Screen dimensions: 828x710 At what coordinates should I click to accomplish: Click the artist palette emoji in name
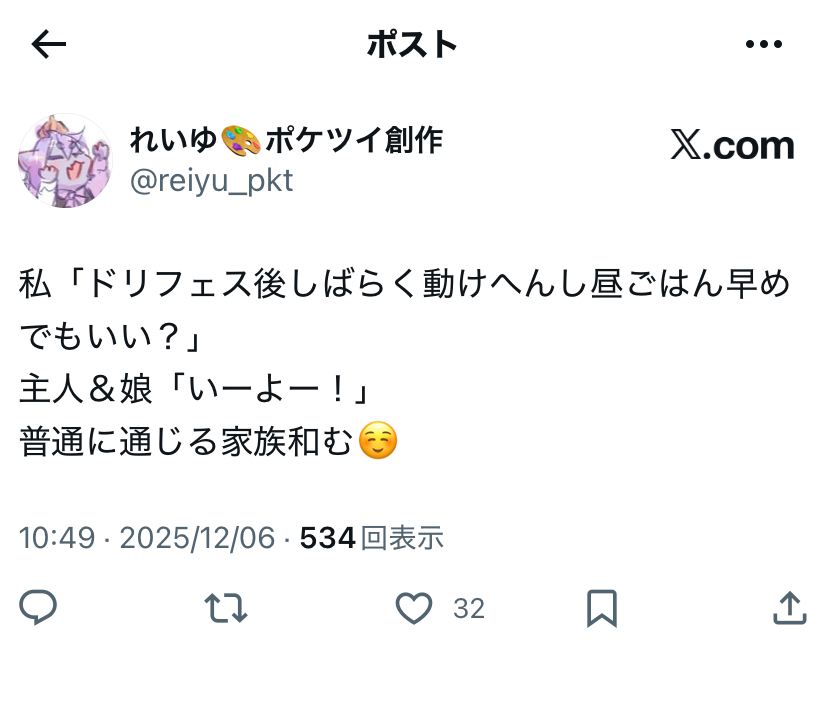[241, 141]
